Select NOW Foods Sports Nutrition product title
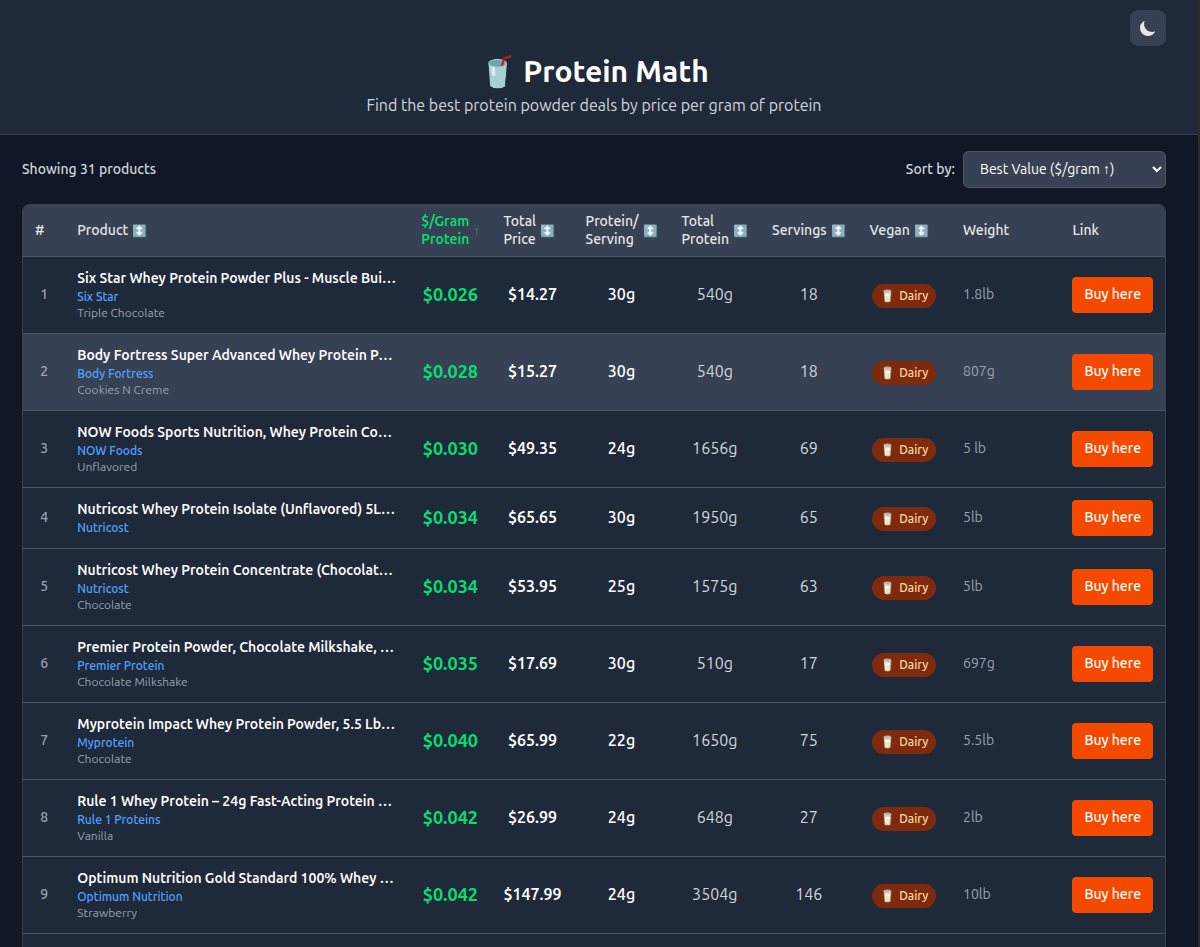1200x947 pixels. (235, 432)
